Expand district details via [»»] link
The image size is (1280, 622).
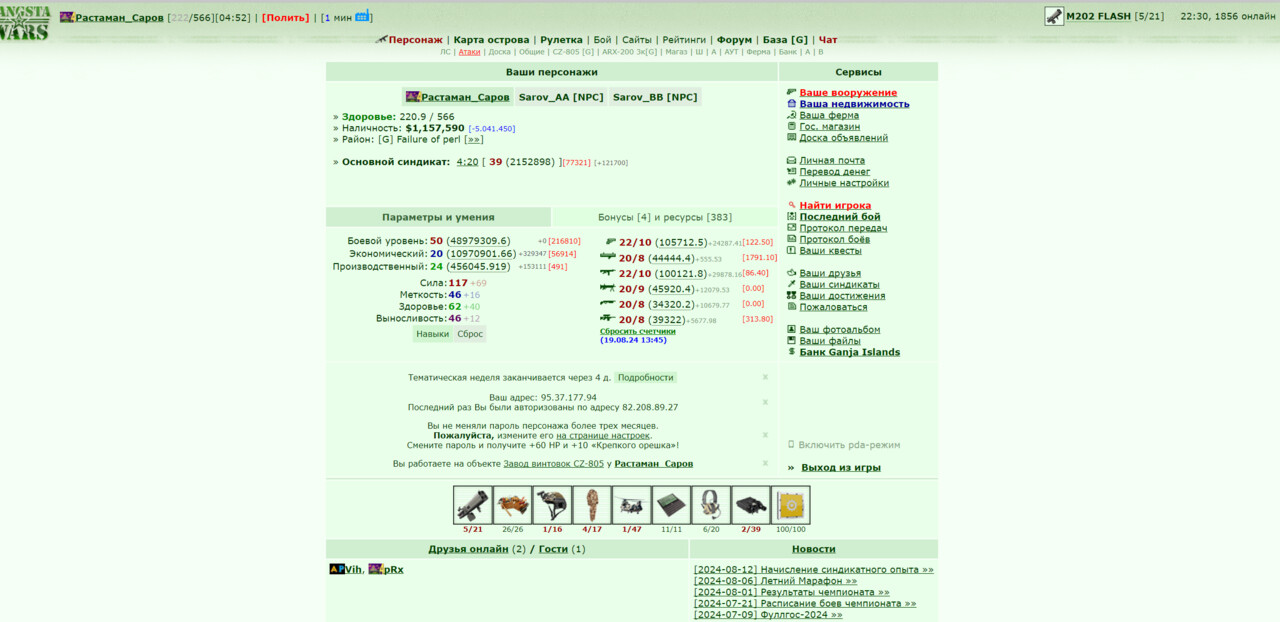(474, 140)
